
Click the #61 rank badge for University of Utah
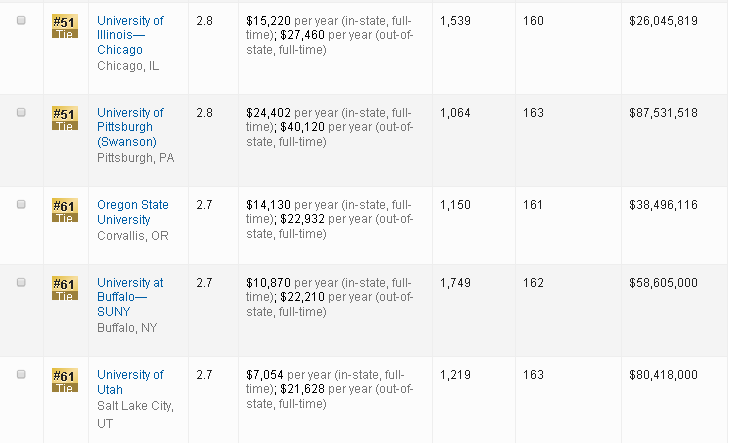[64, 380]
